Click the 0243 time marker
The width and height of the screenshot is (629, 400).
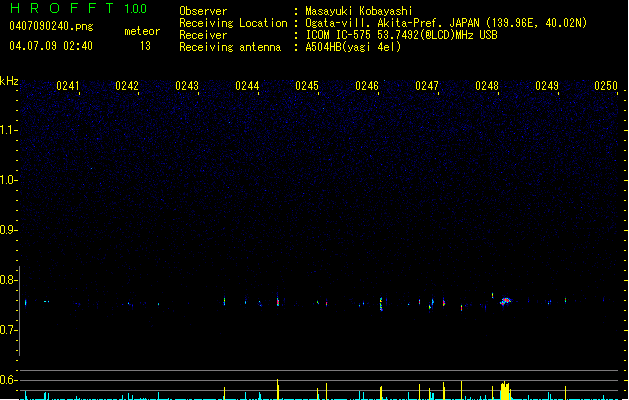coord(187,86)
